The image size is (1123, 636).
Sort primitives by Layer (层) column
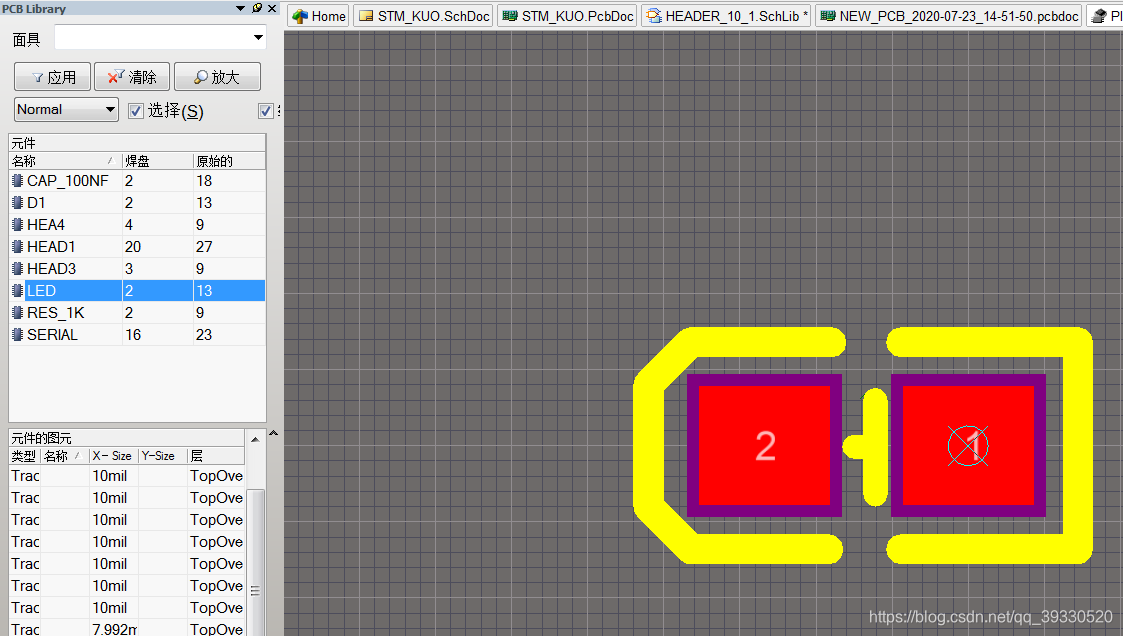(216, 456)
